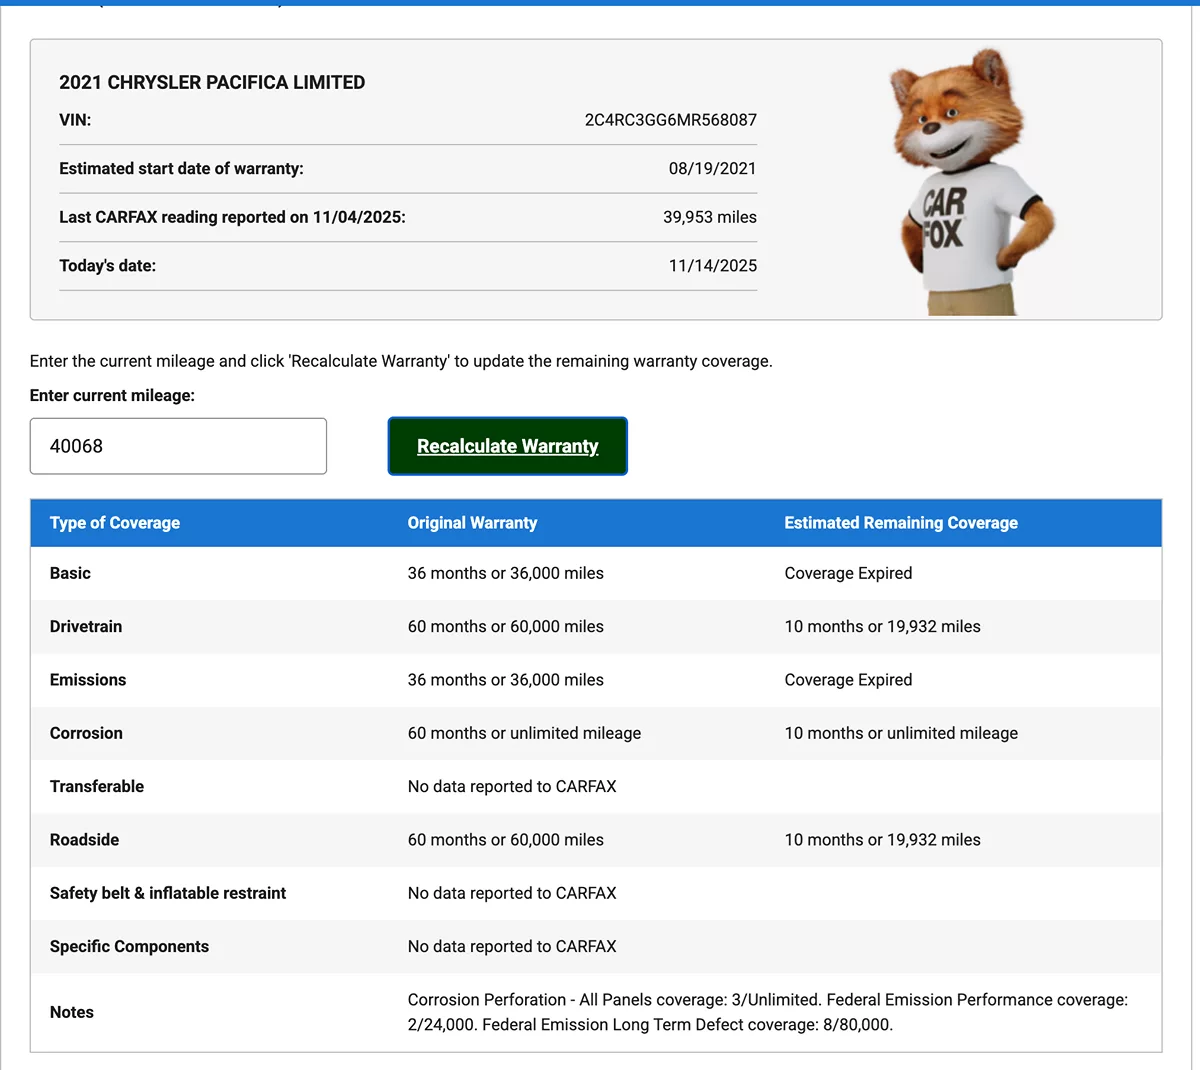Image resolution: width=1200 pixels, height=1070 pixels.
Task: Click the Safety belt & inflatable restraint label
Action: [x=168, y=893]
